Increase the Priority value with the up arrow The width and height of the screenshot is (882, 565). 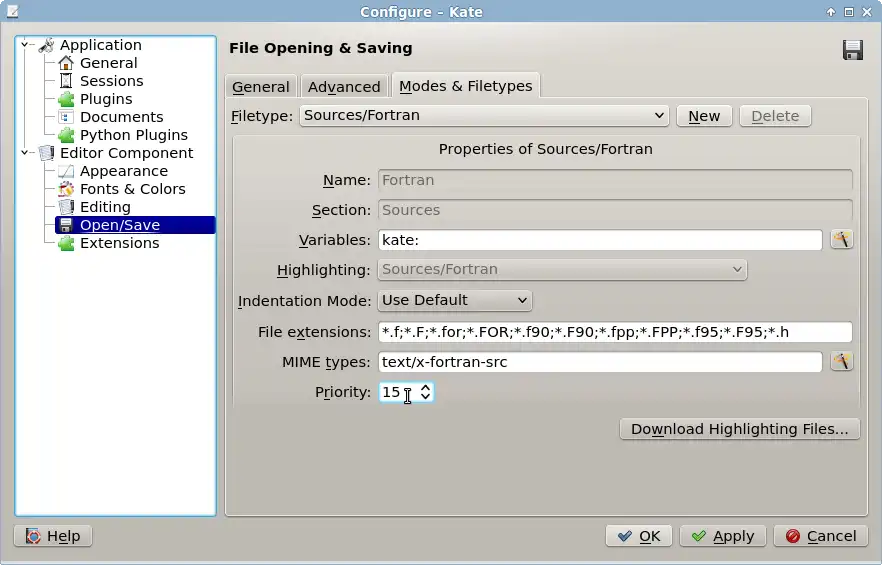point(426,387)
